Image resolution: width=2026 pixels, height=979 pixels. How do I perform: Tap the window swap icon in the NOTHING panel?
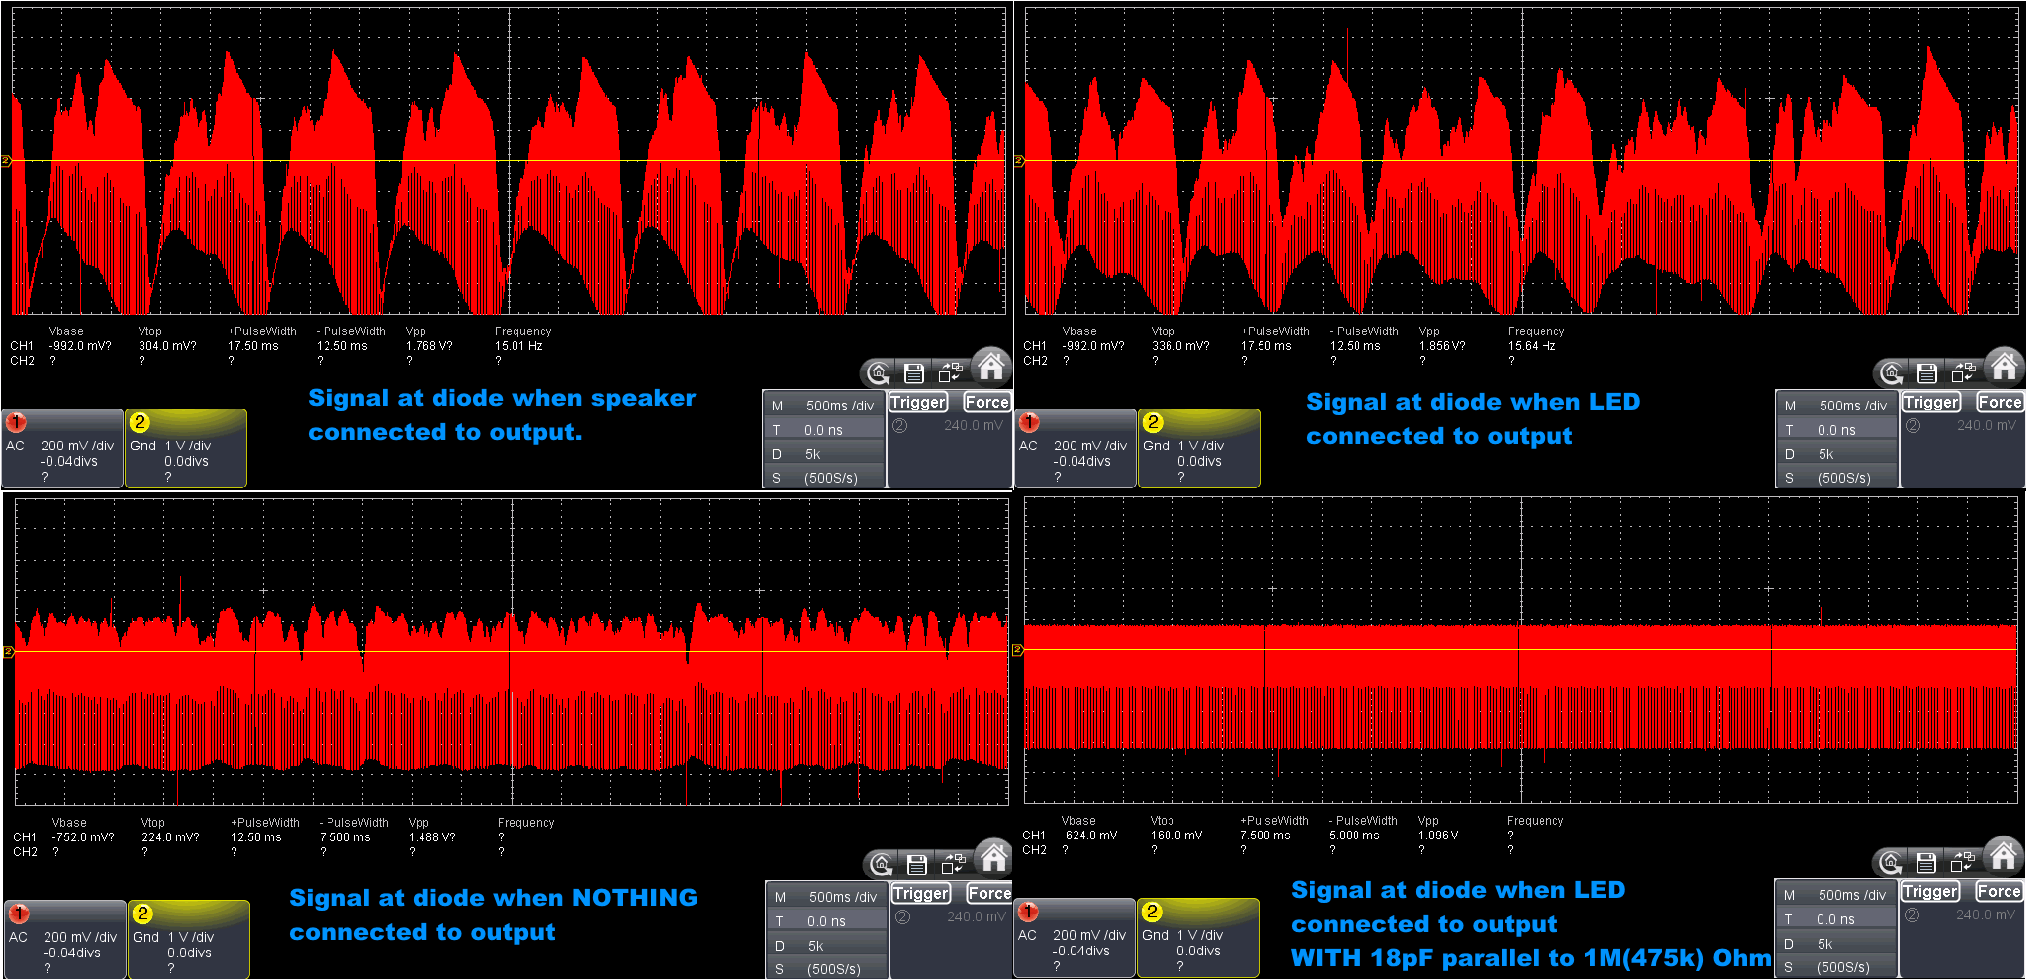[x=954, y=863]
